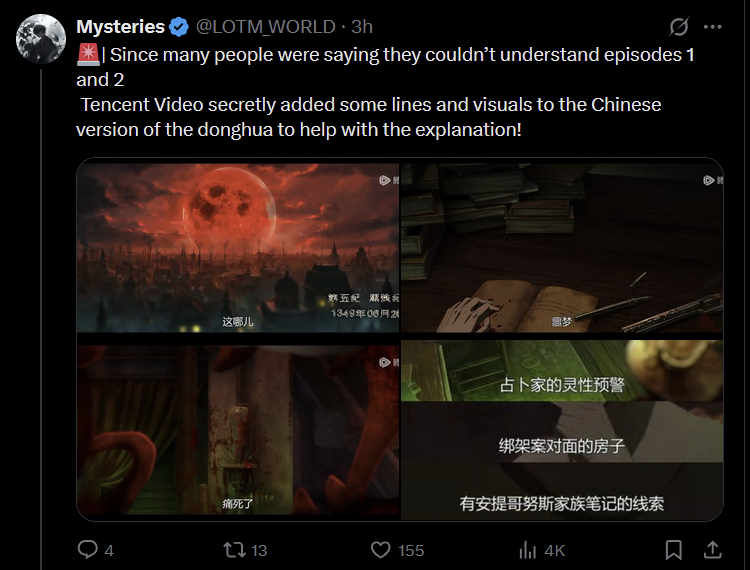Open the @LOTM_WORLD handle link
This screenshot has height=570, width=750.
265,27
